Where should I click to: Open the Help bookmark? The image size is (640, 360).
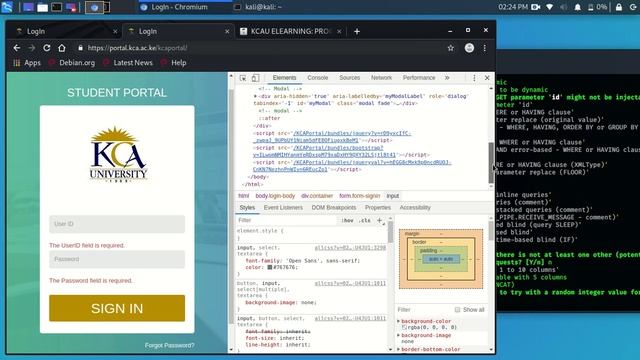click(x=174, y=63)
